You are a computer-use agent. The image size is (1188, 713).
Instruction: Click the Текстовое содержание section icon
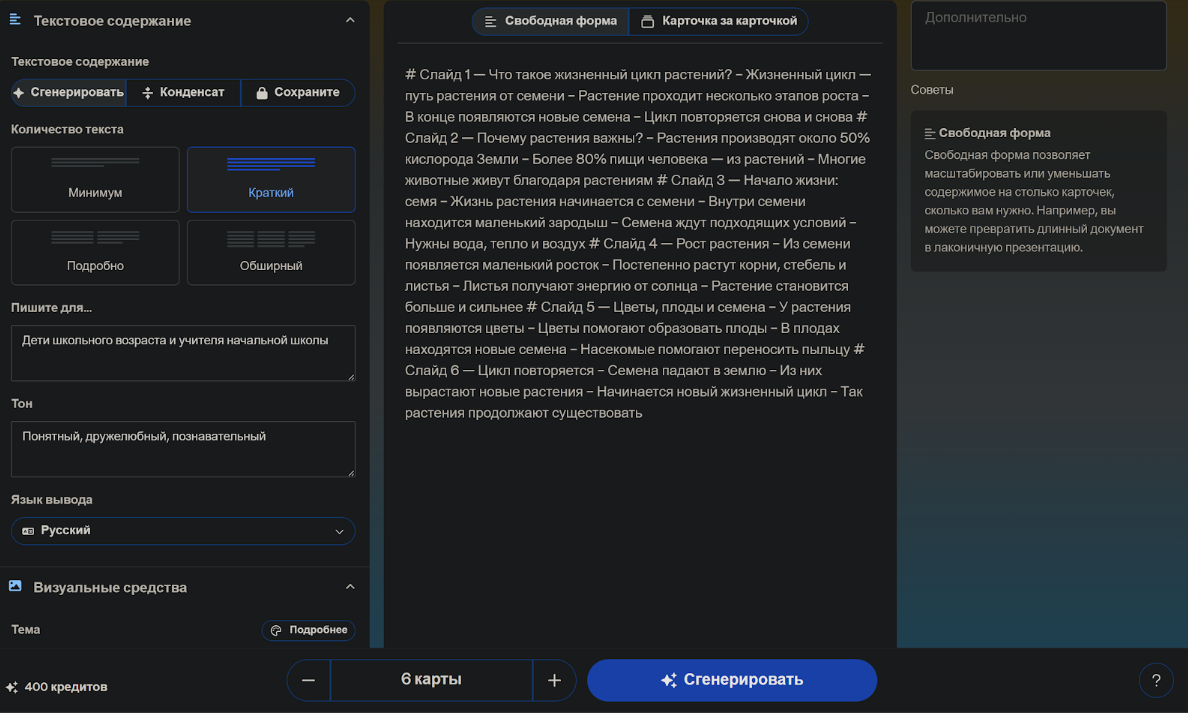coord(15,20)
